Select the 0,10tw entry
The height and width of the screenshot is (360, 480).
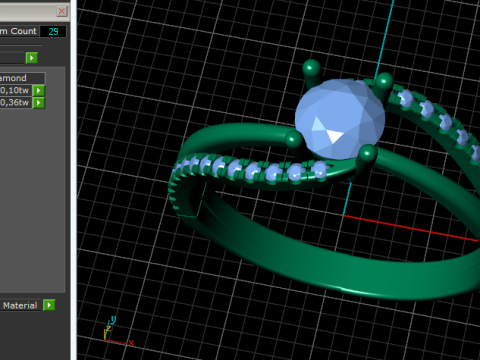(x=15, y=90)
